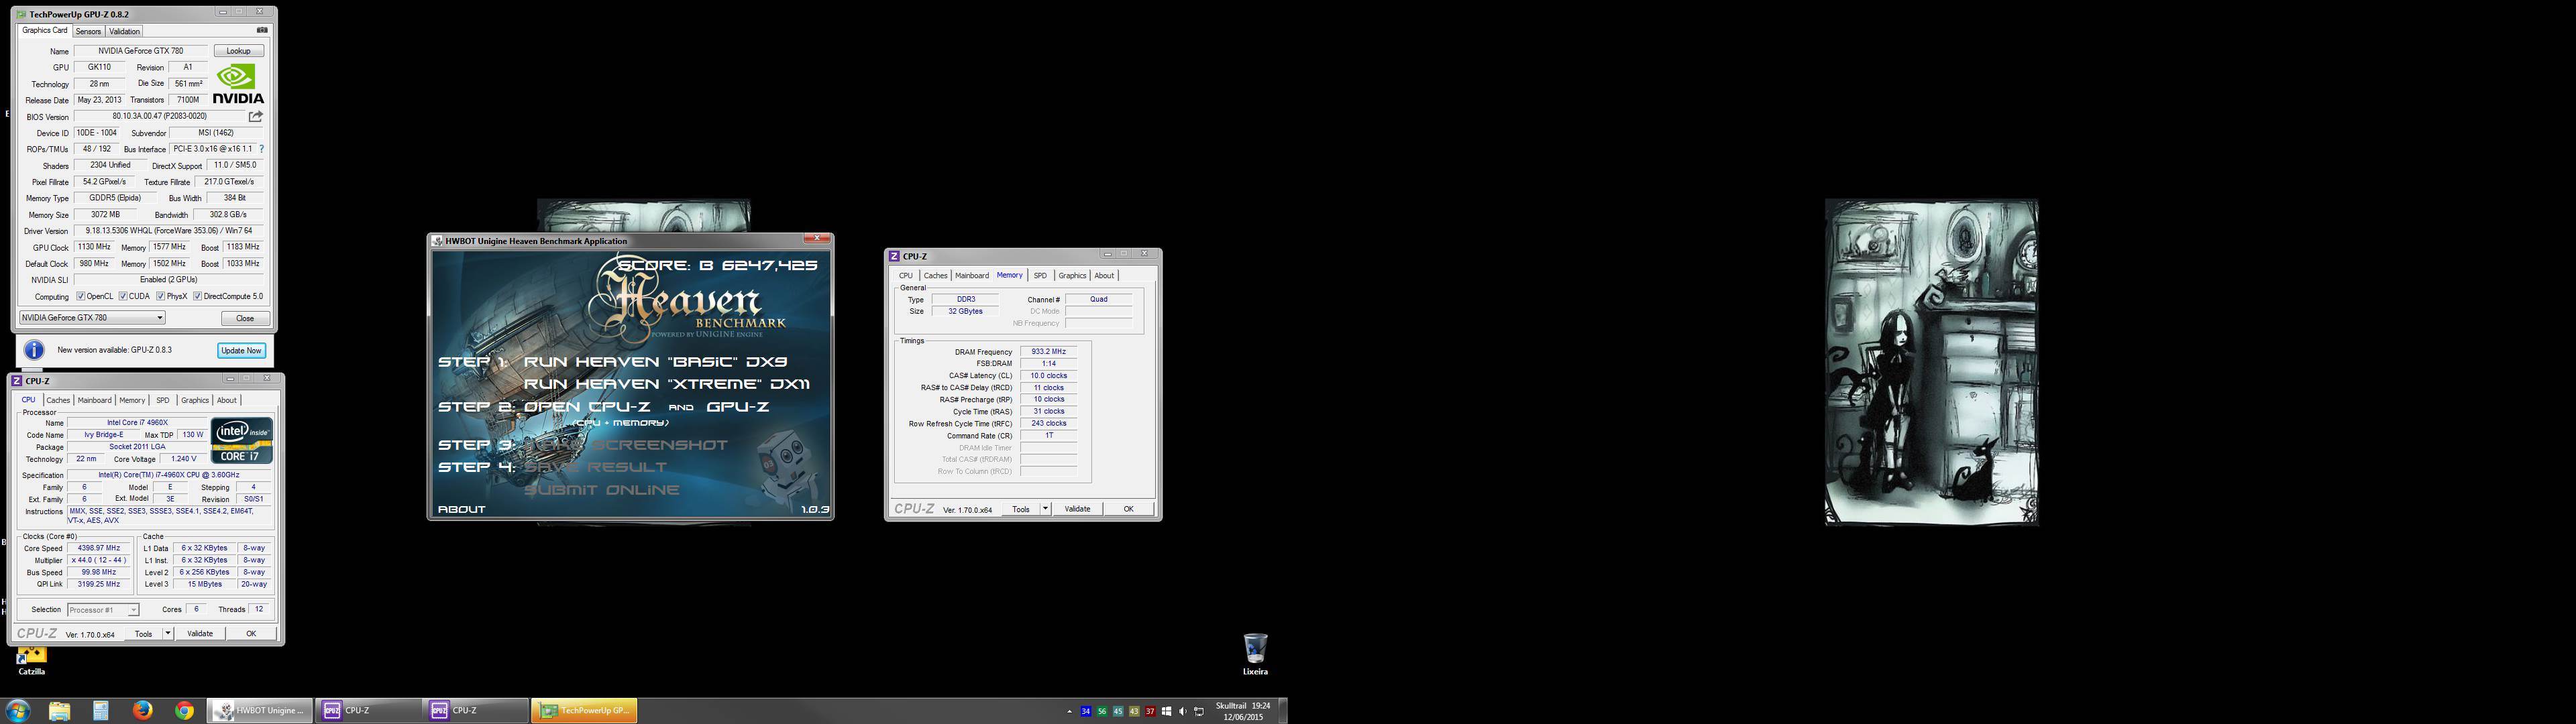Click the Windows flag tray icon

tap(1166, 712)
